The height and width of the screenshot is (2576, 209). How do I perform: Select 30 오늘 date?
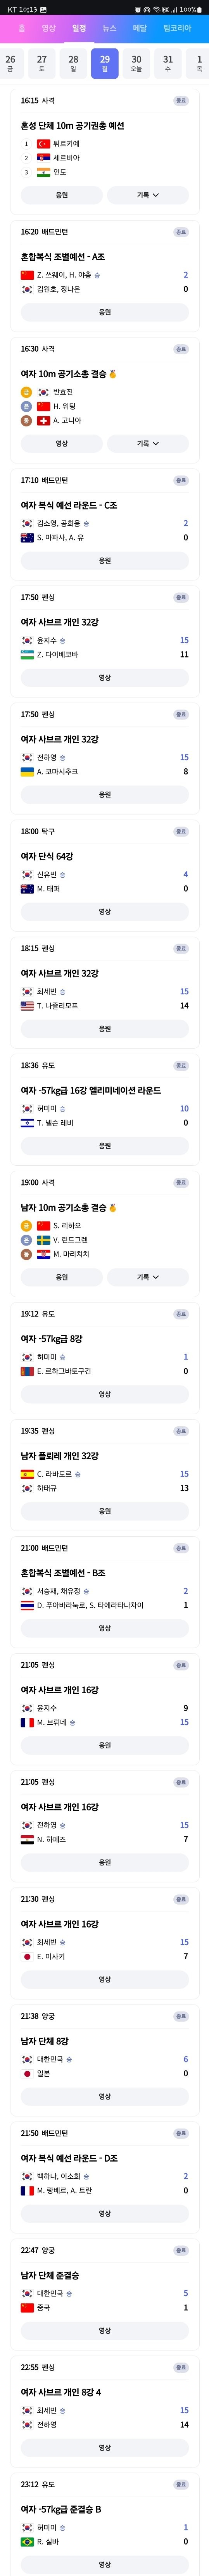pos(136,63)
